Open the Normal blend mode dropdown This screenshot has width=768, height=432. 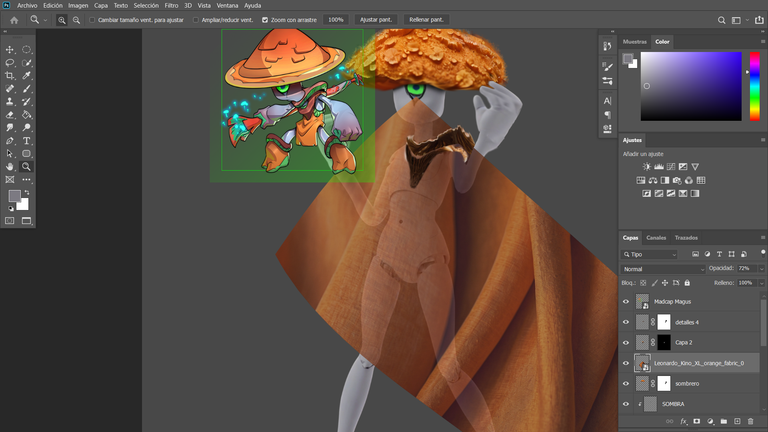click(663, 269)
